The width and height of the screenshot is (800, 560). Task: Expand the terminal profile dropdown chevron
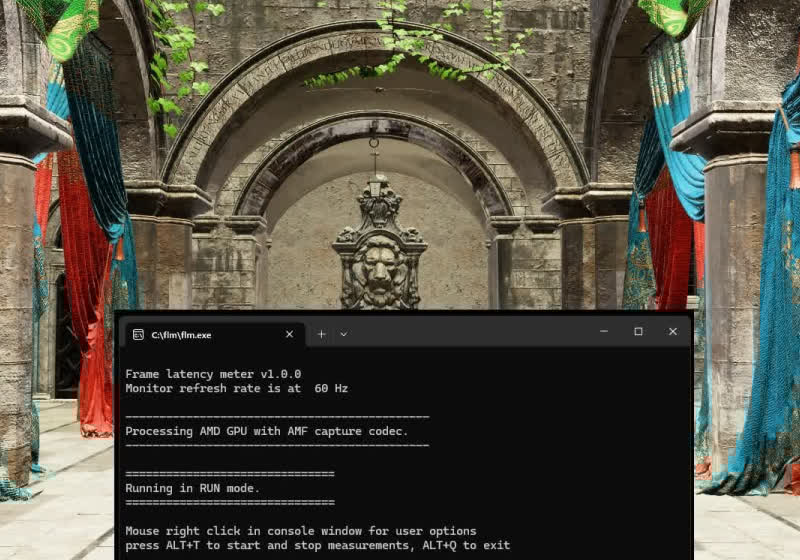click(344, 334)
